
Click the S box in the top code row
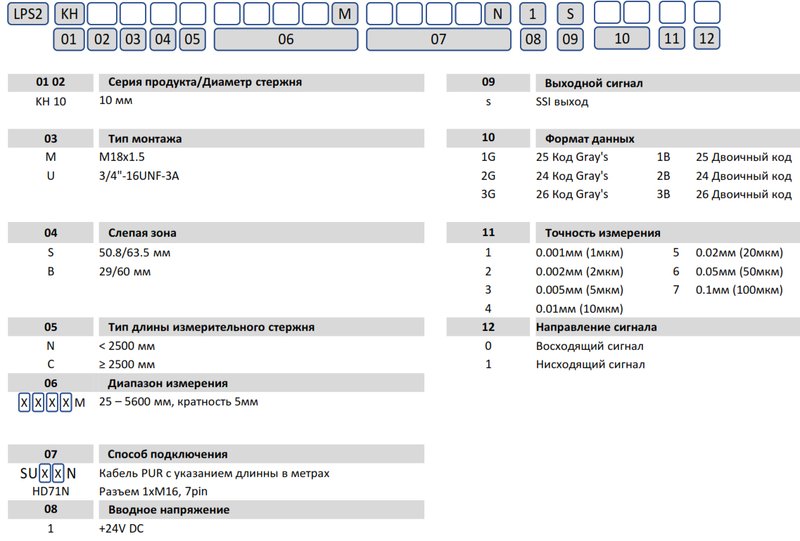point(570,14)
